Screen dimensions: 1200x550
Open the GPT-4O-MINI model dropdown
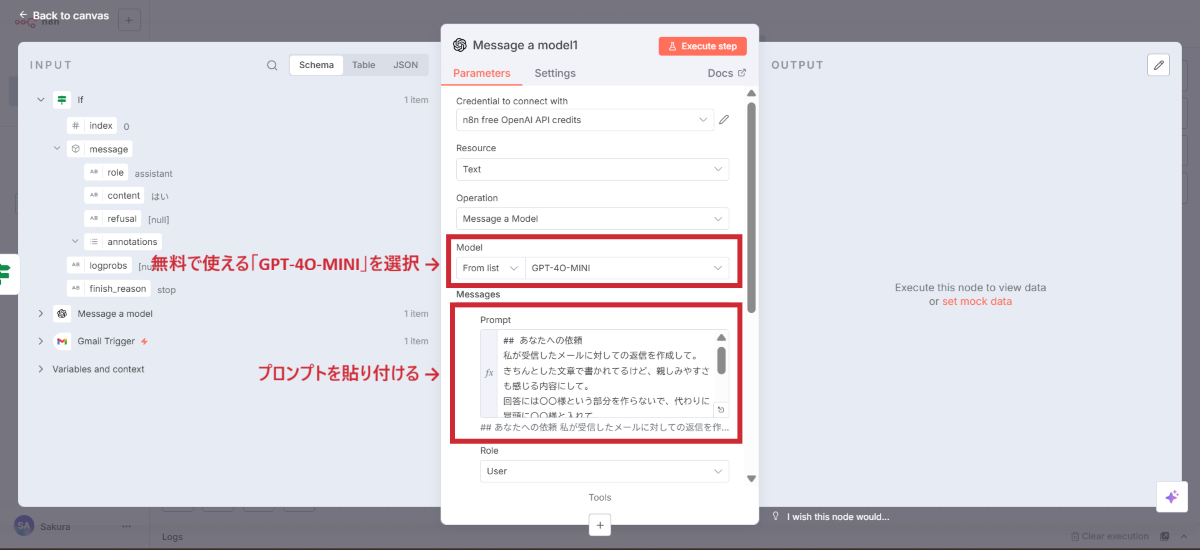pos(627,268)
